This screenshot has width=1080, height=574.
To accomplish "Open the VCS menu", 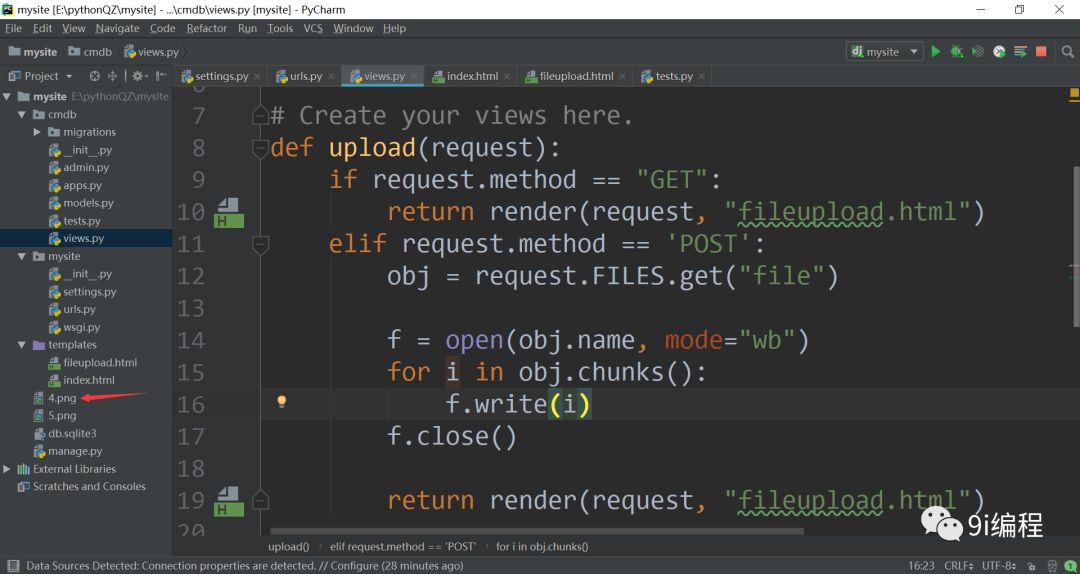I will (x=313, y=28).
